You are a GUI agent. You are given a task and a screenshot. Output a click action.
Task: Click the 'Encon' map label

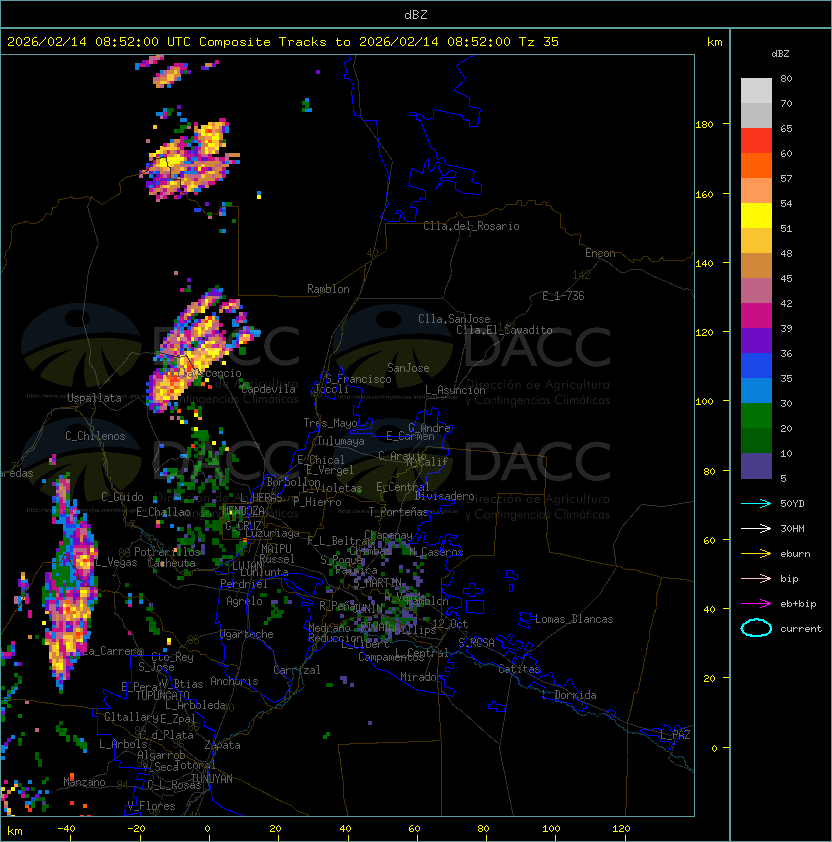(600, 253)
